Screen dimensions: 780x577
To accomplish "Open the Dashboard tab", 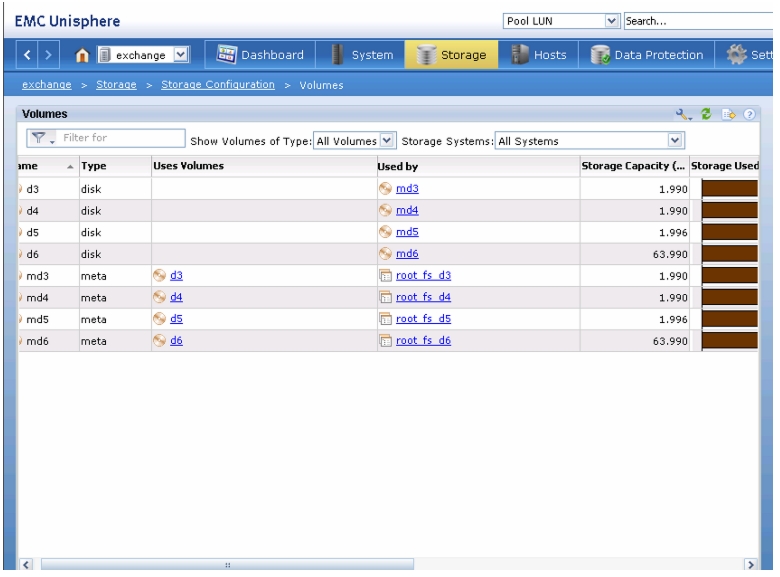I will coord(260,55).
